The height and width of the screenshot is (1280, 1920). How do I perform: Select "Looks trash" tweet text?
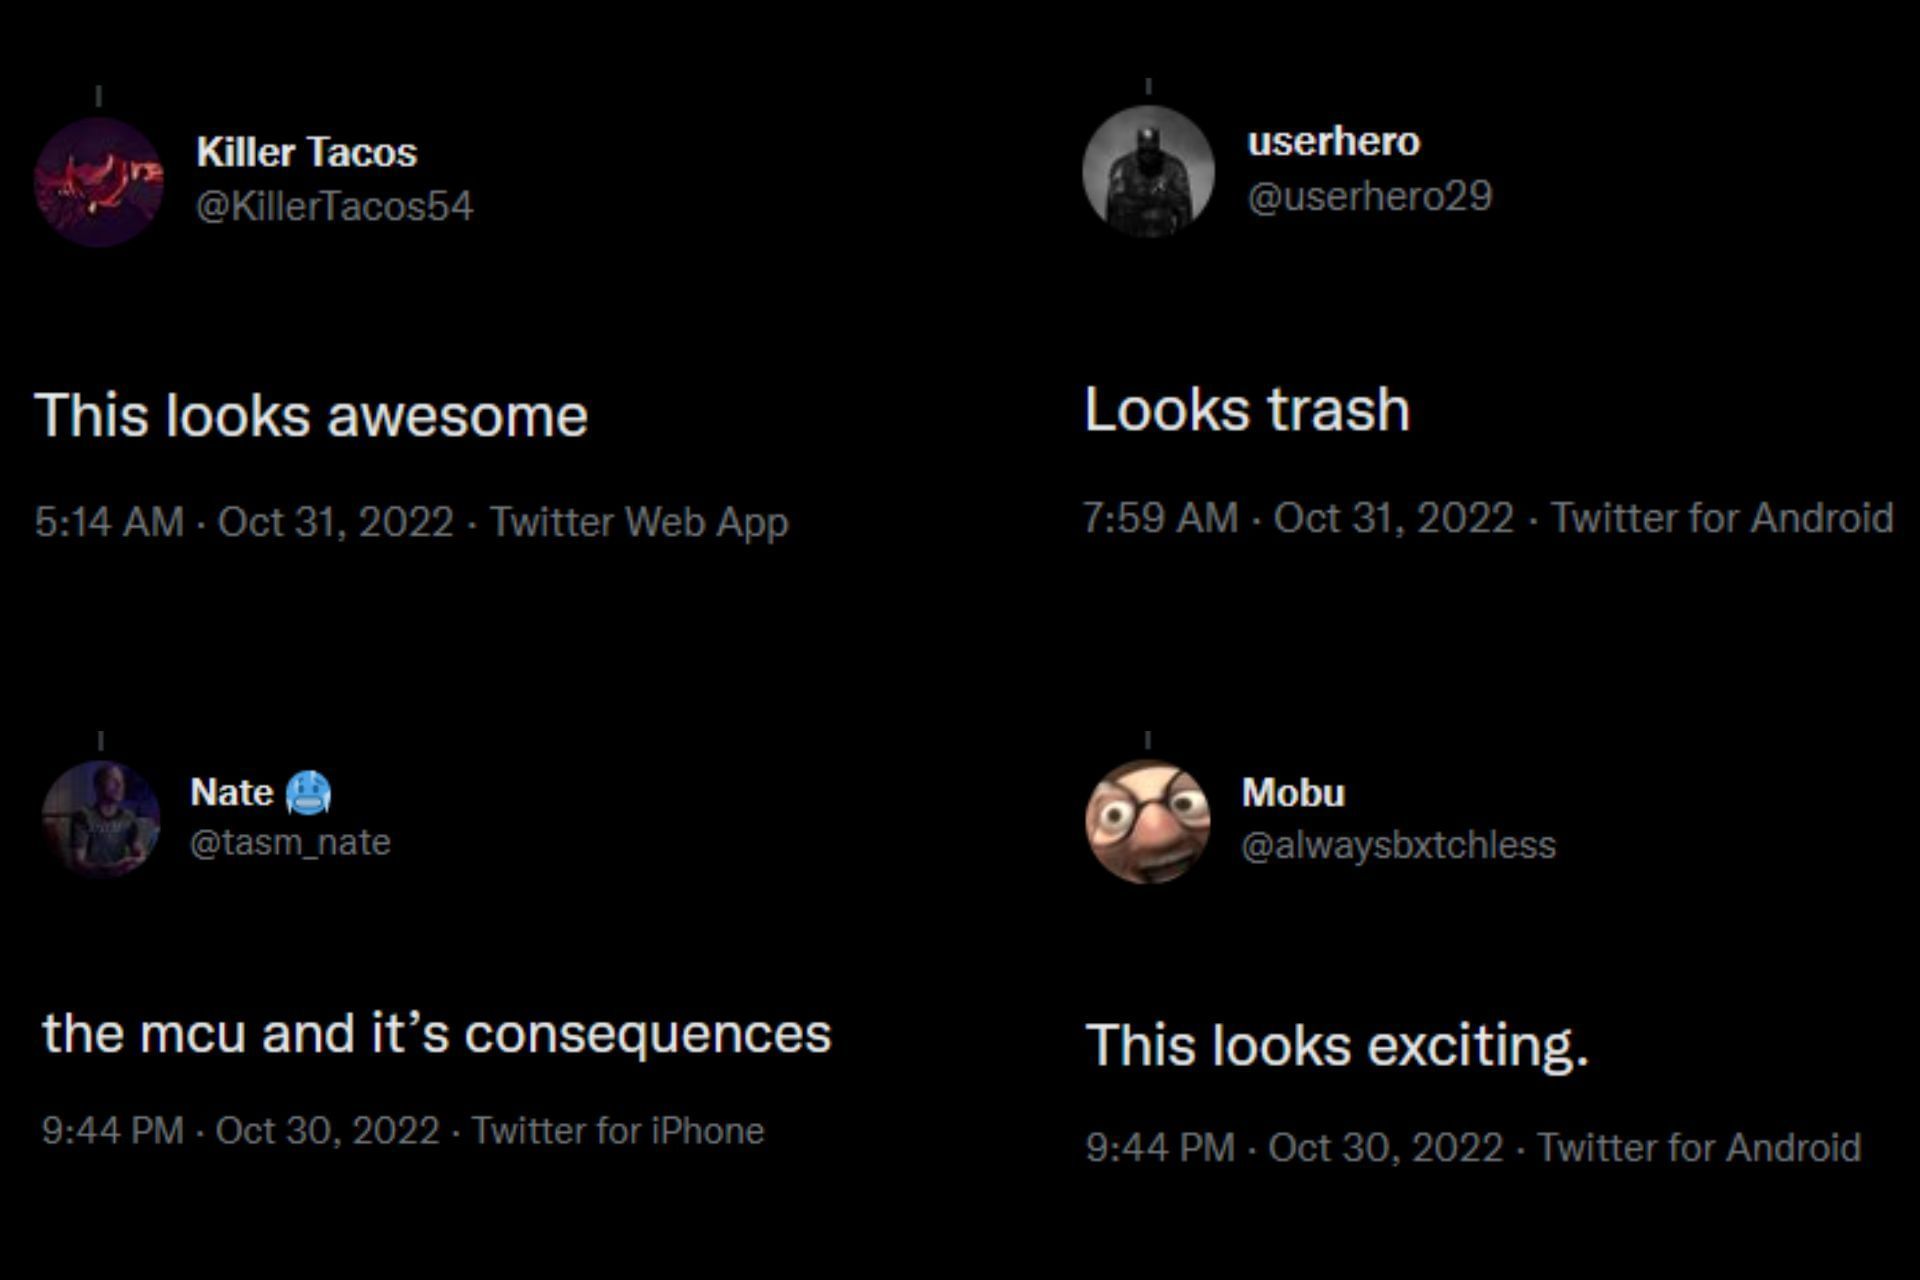click(1247, 410)
